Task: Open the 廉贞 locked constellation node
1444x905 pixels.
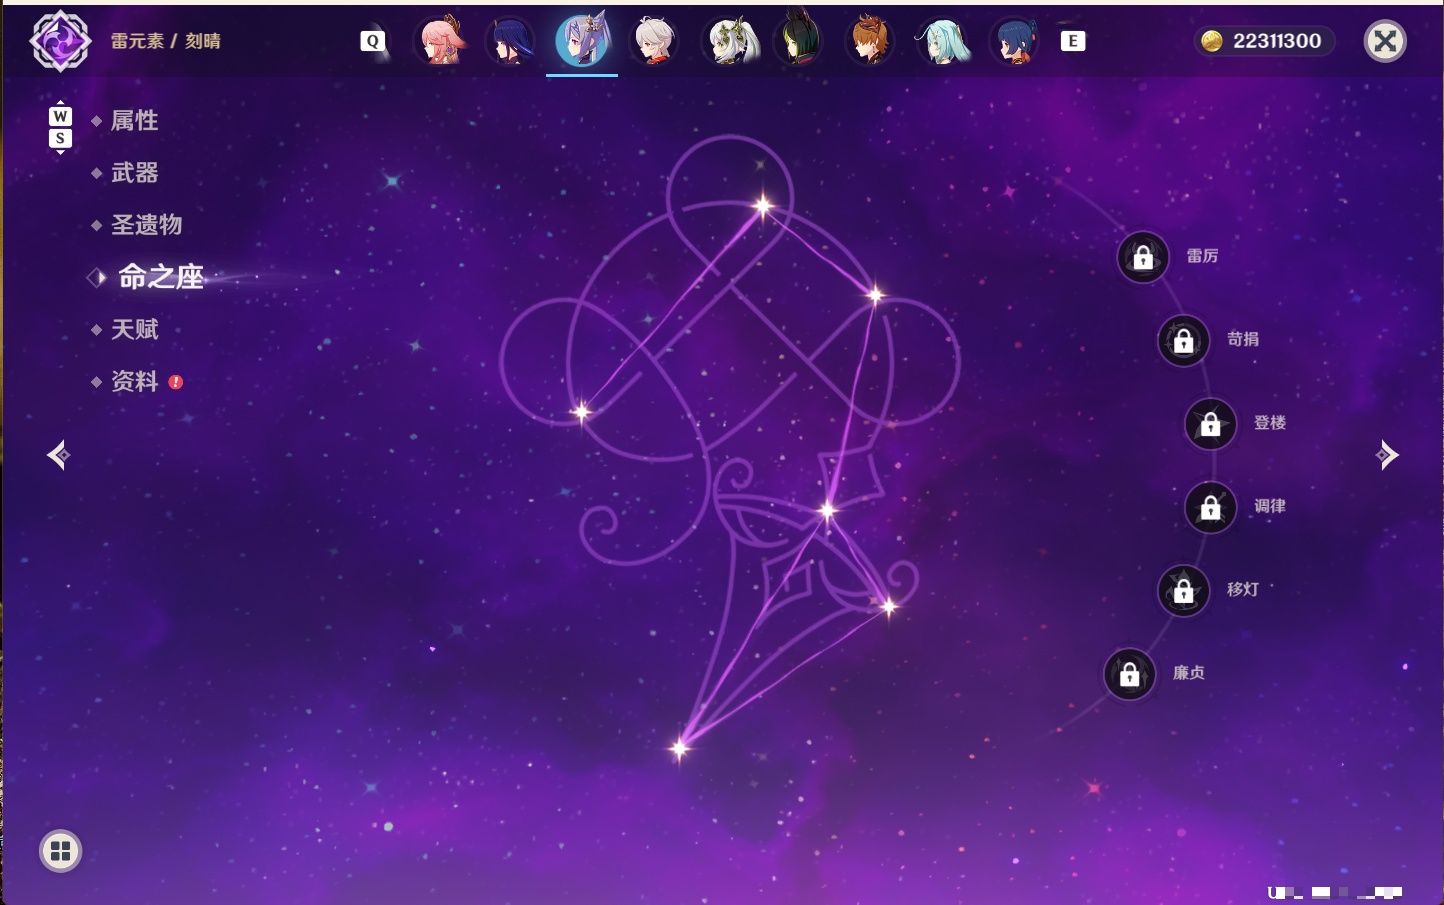Action: (1130, 674)
